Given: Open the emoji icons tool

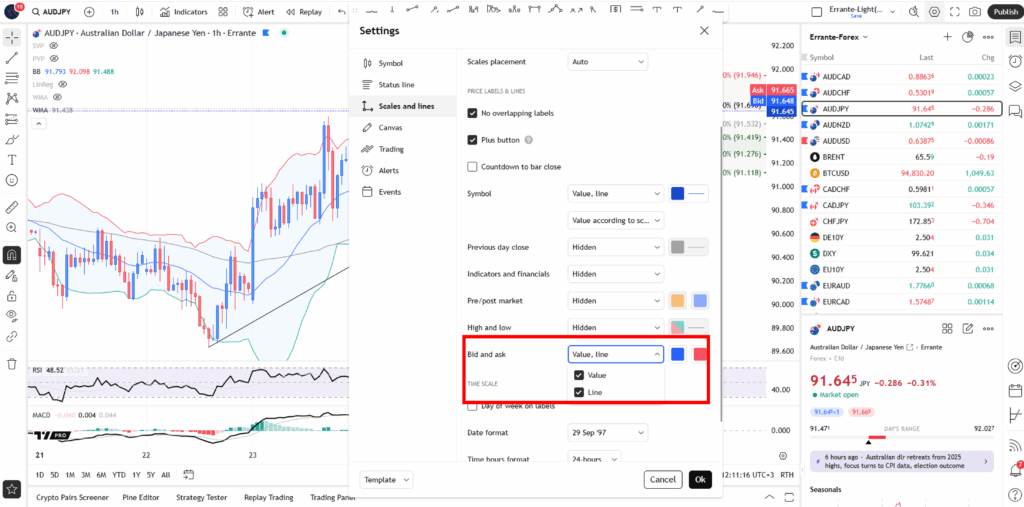Looking at the screenshot, I should (x=11, y=180).
